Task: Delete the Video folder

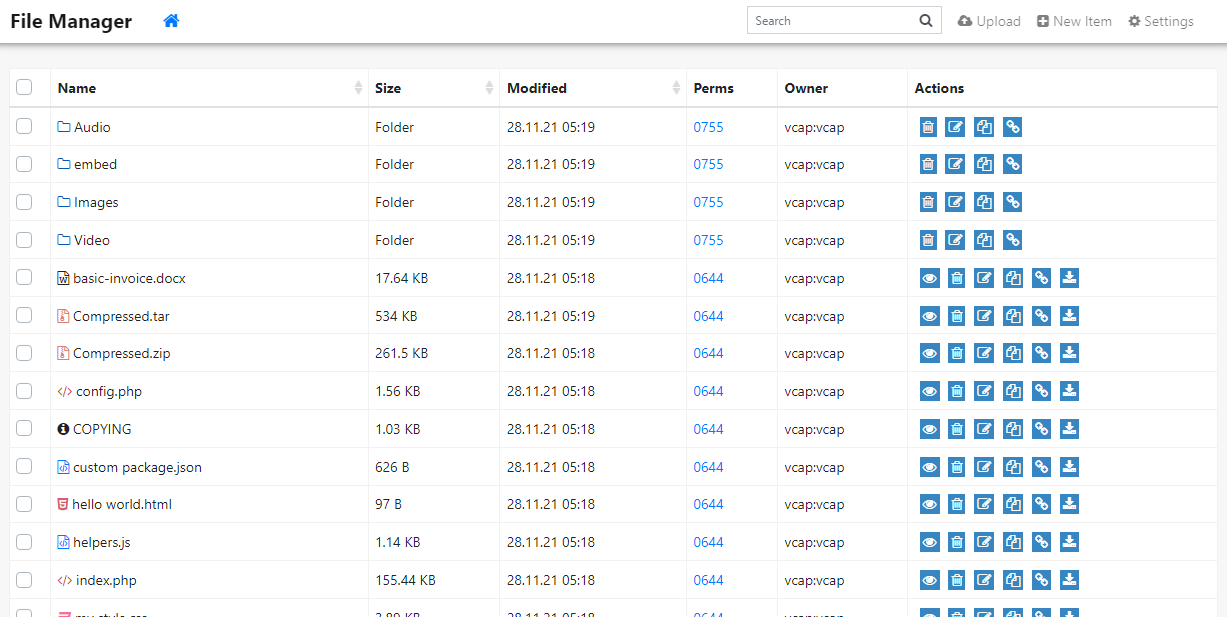Action: point(928,240)
